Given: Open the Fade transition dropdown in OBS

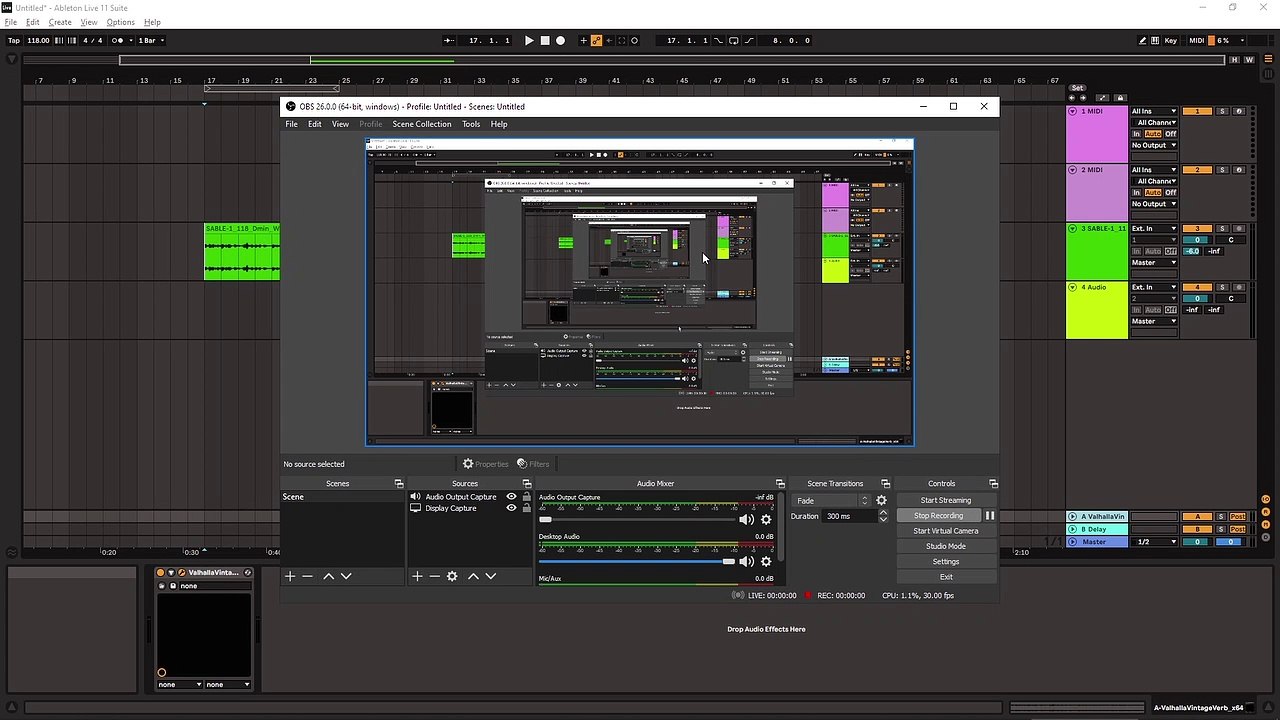Looking at the screenshot, I should coord(832,500).
